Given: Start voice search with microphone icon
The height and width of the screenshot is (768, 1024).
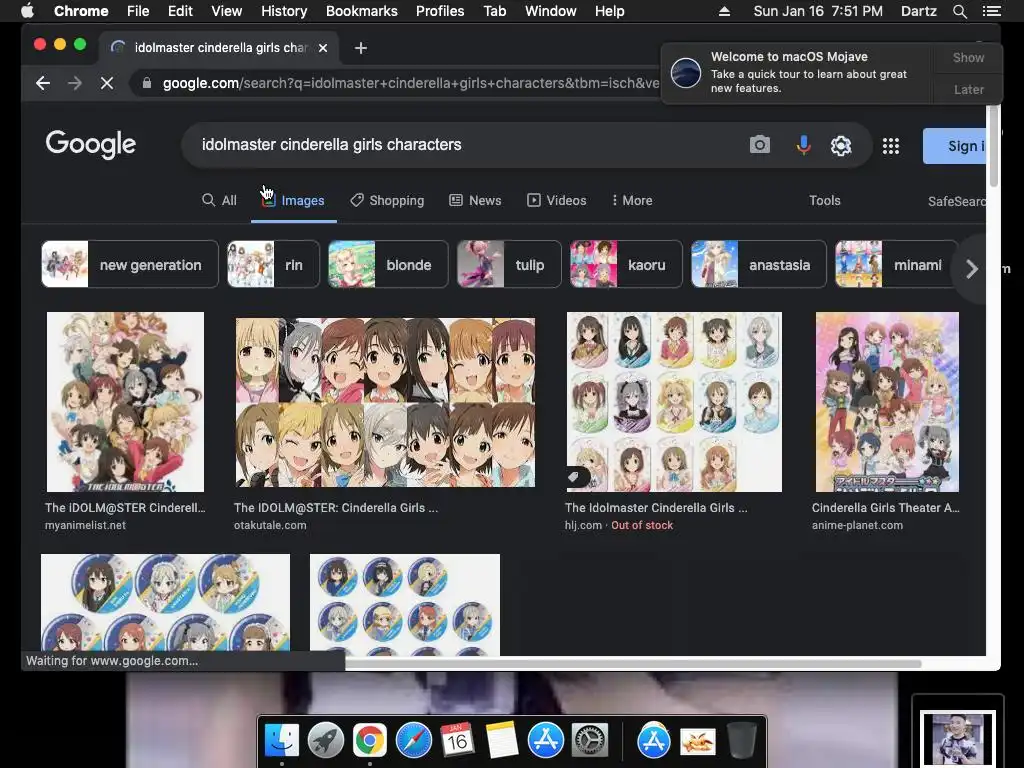Looking at the screenshot, I should point(803,144).
